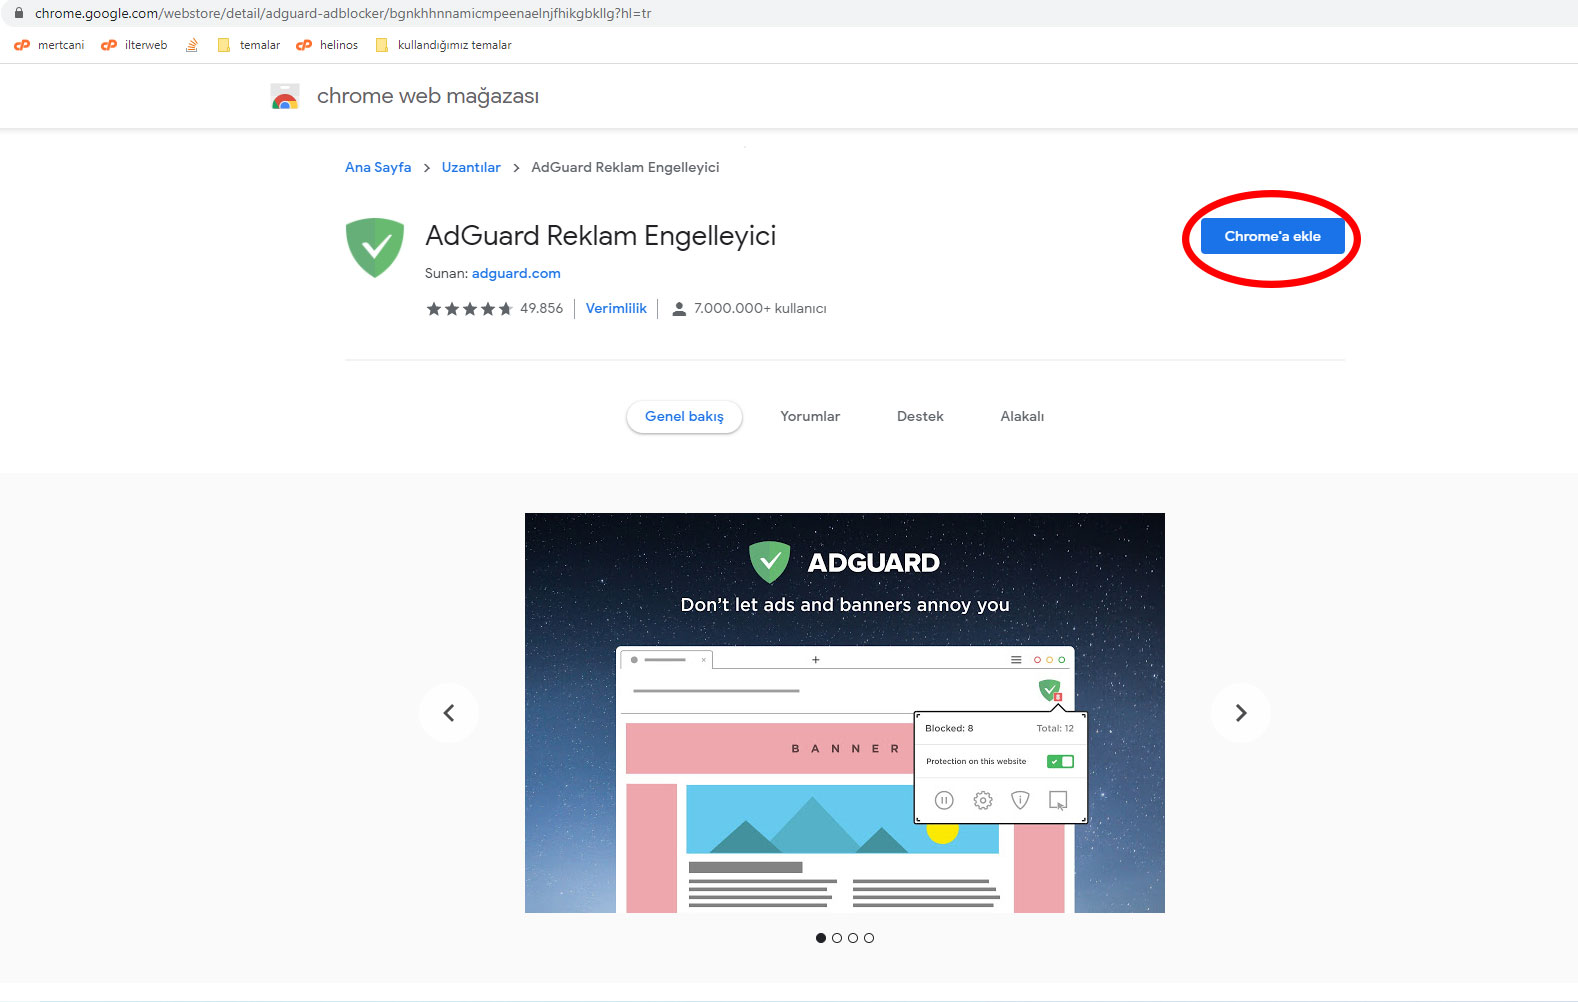Select the Genel bakış tab
The image size is (1578, 1002).
(684, 416)
